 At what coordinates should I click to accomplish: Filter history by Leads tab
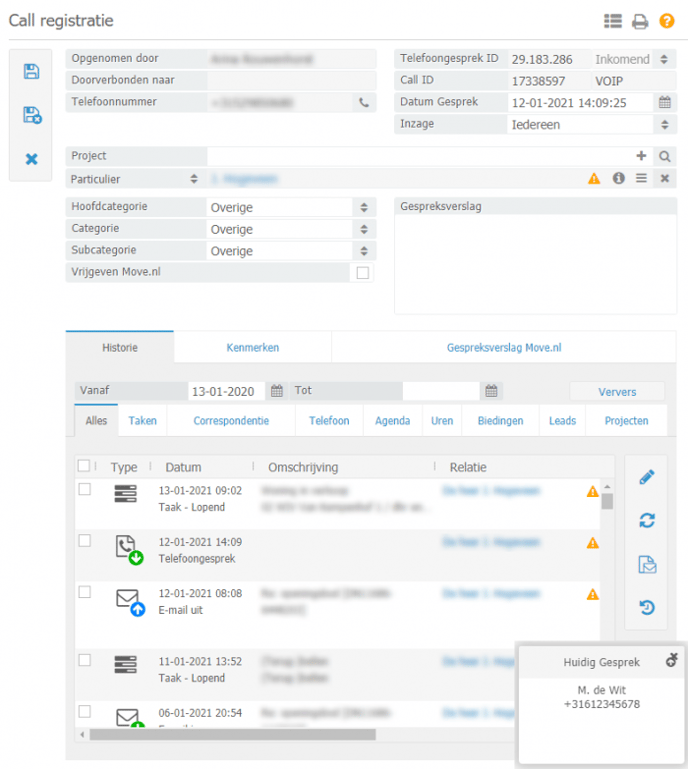562,421
